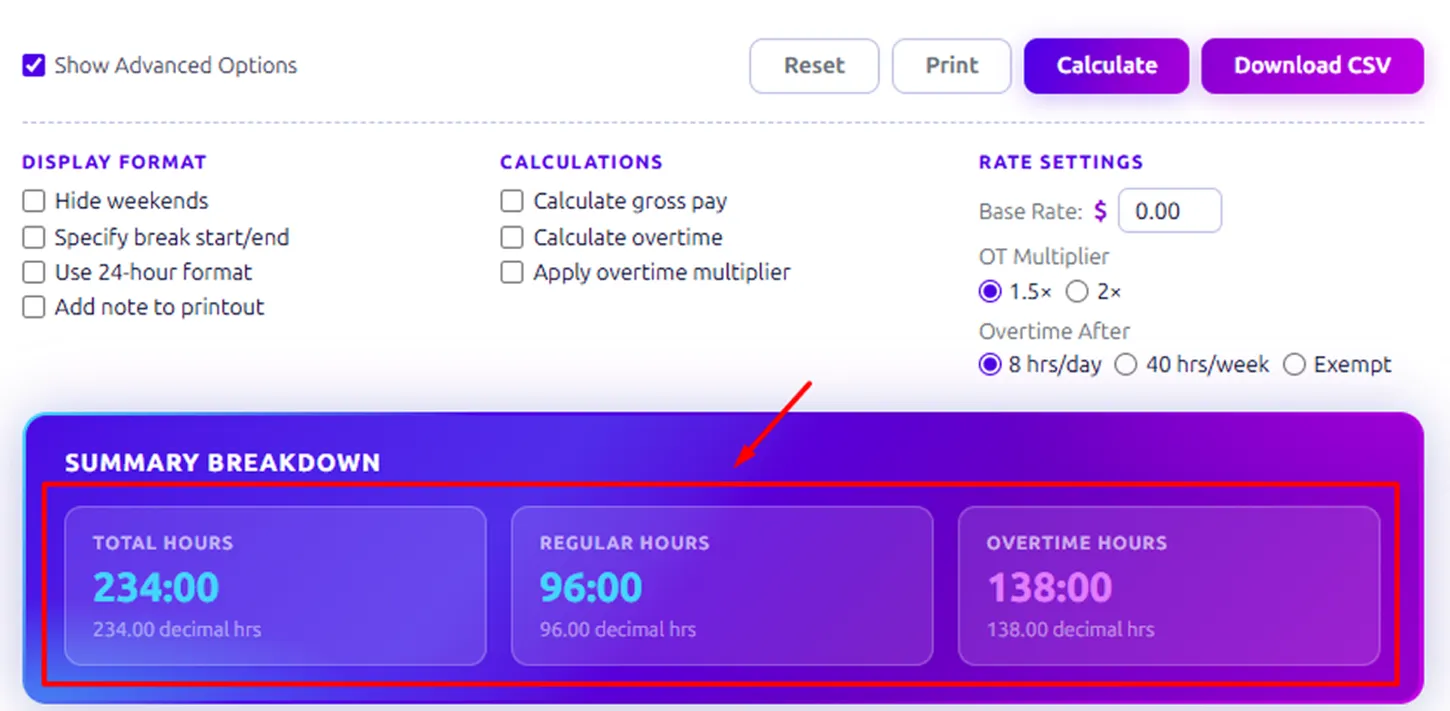Open the Print dialog
This screenshot has width=1450, height=711.
951,66
